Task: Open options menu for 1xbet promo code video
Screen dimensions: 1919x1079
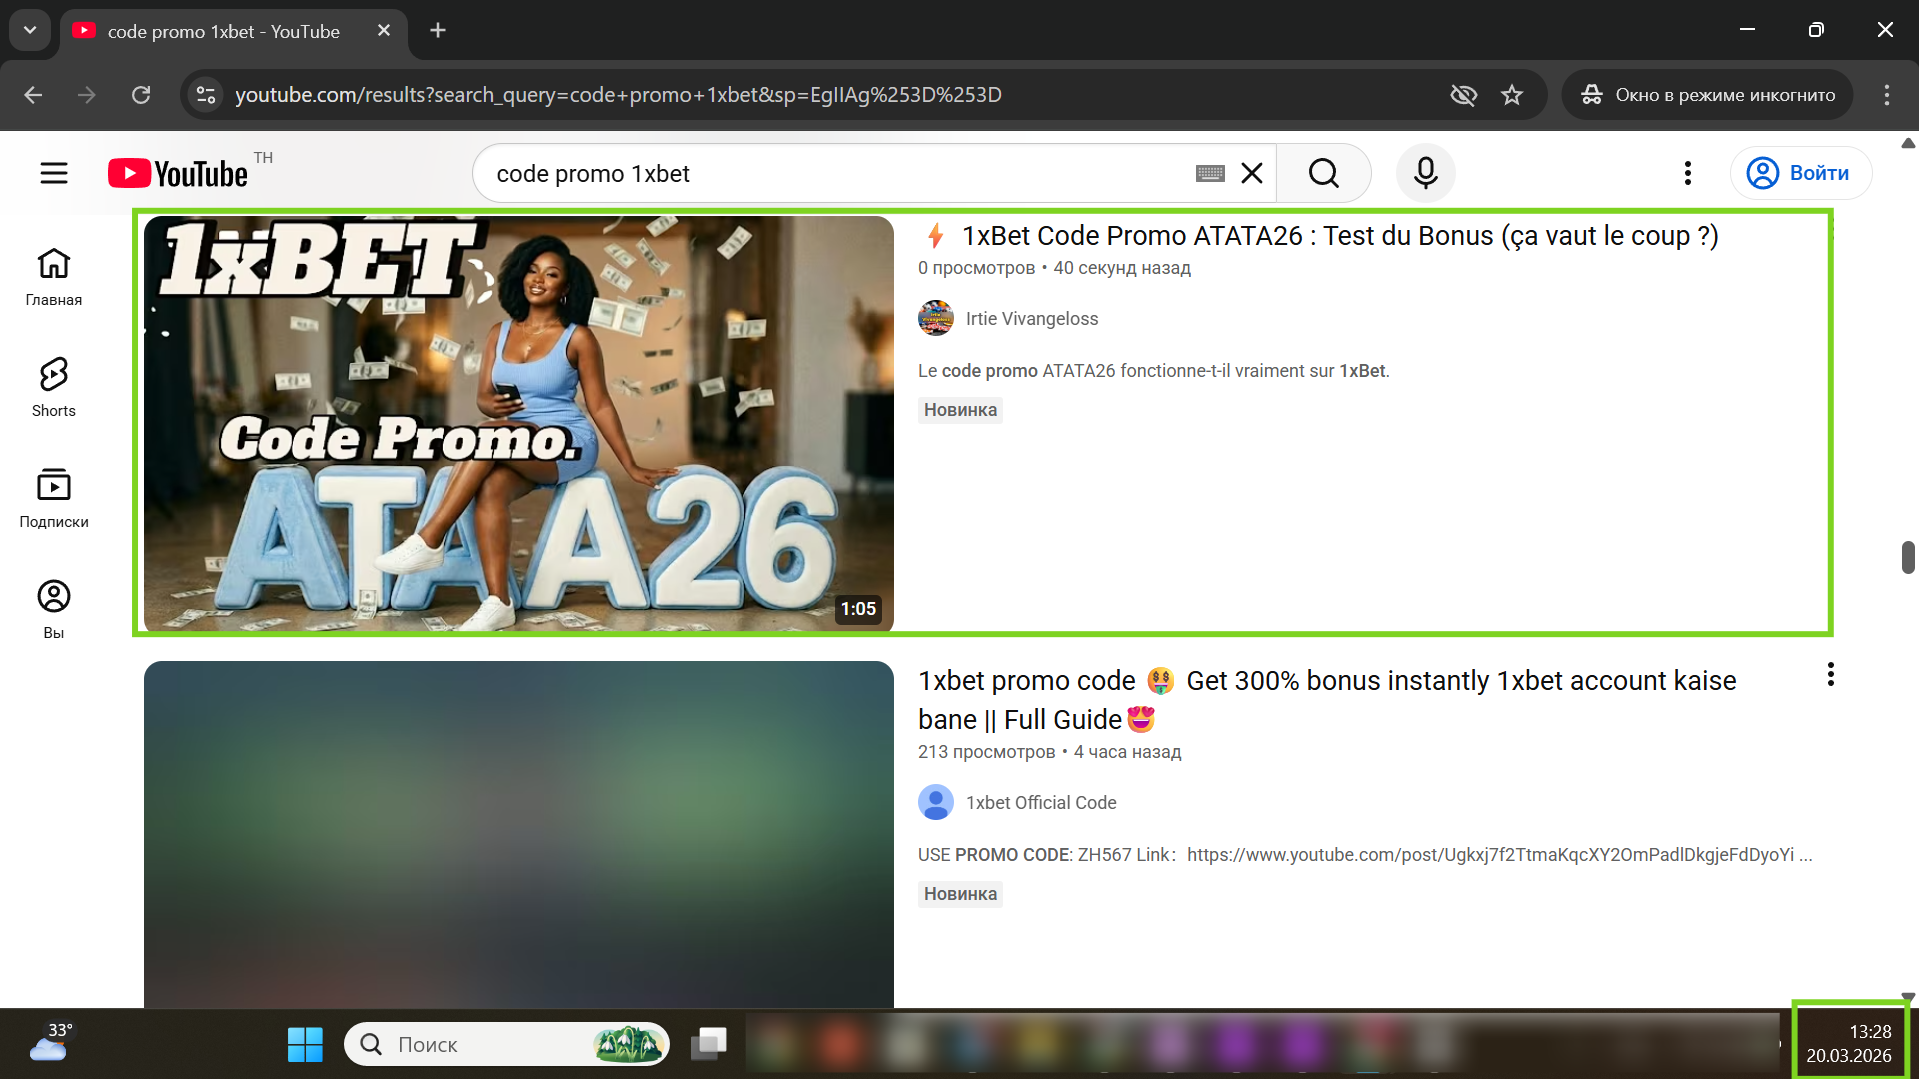Action: tap(1831, 675)
